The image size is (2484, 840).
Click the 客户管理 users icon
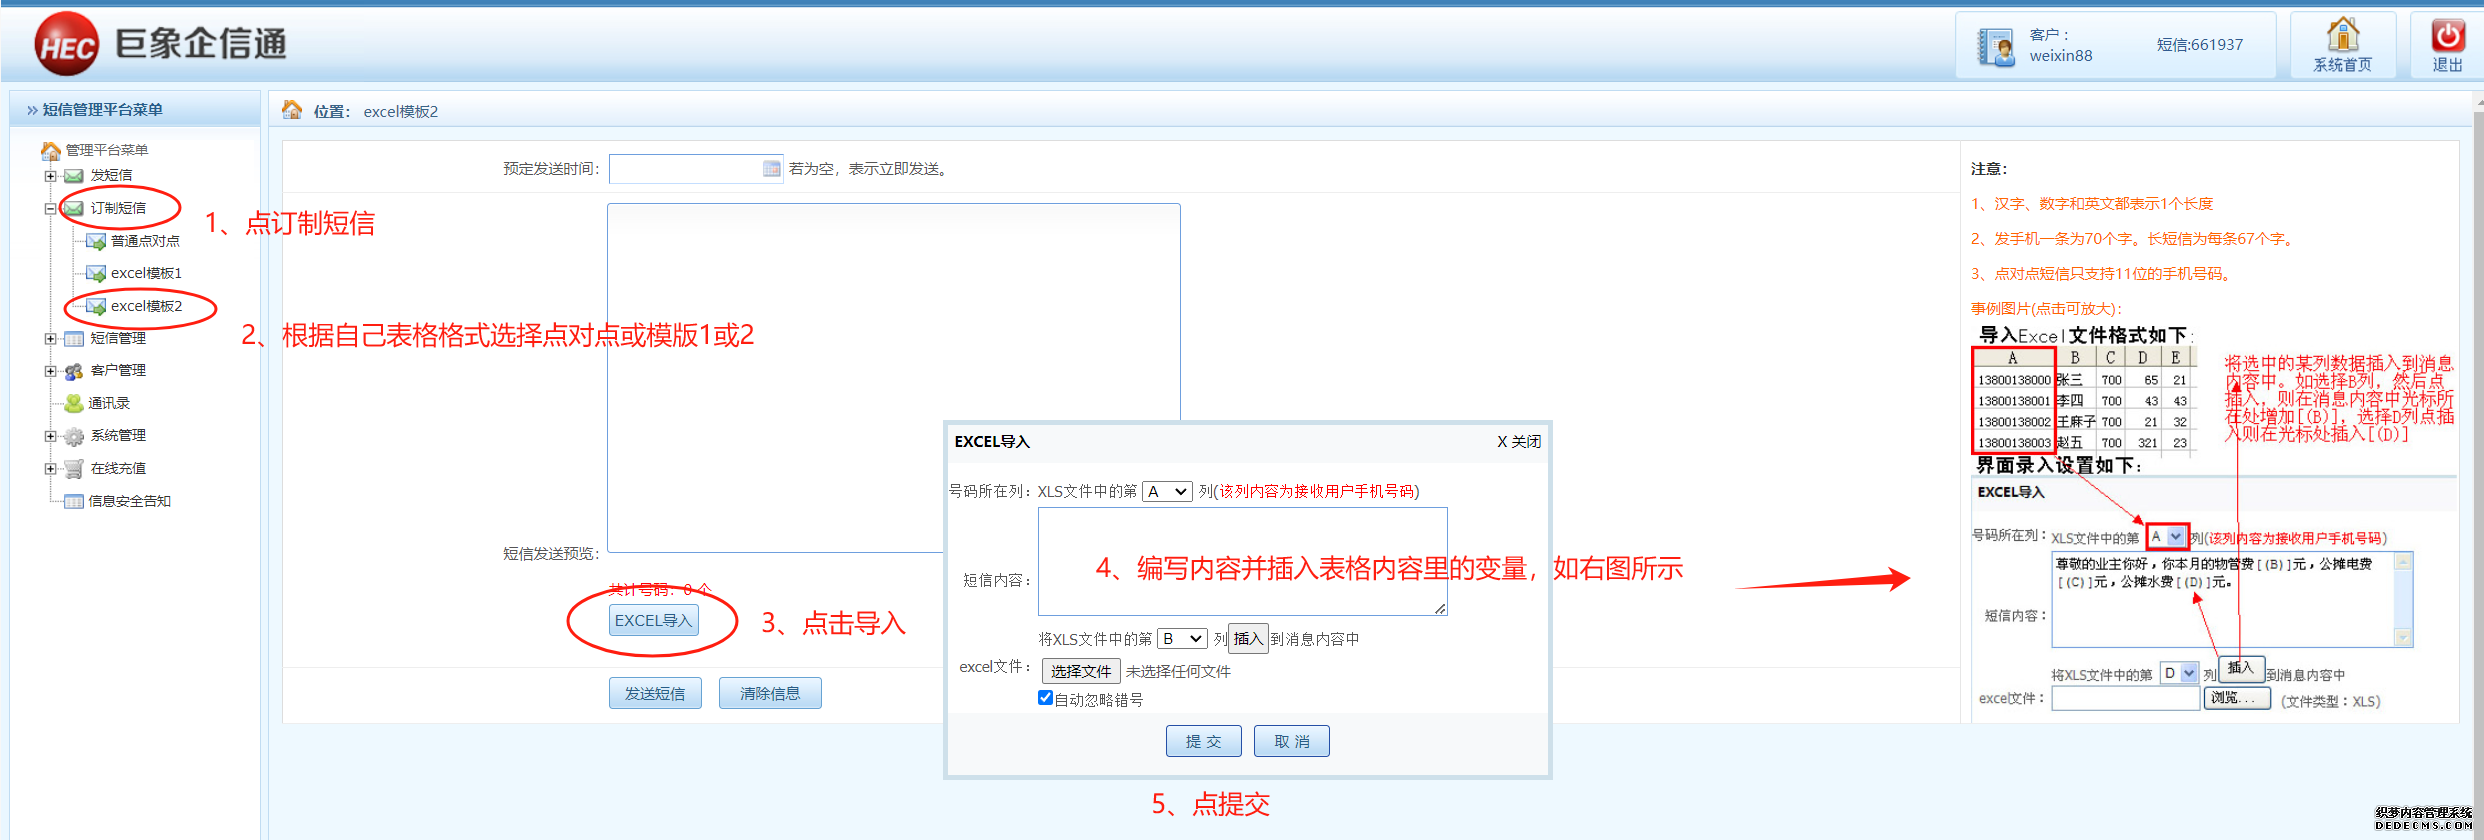[74, 371]
